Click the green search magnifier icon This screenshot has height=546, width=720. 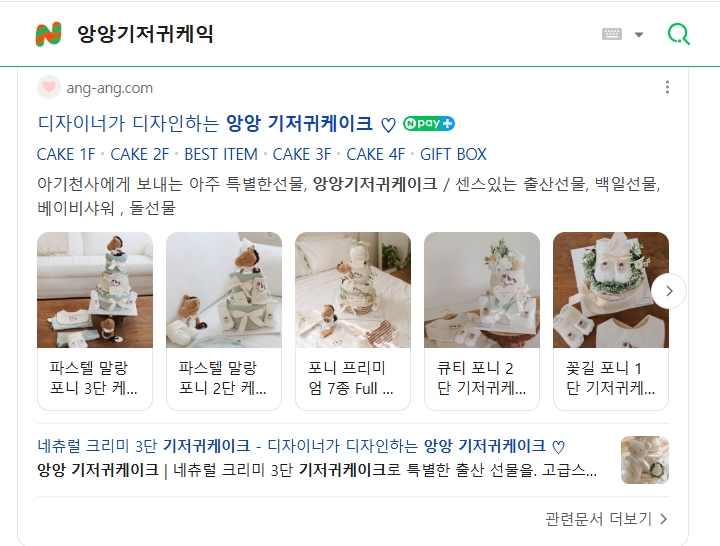click(678, 34)
